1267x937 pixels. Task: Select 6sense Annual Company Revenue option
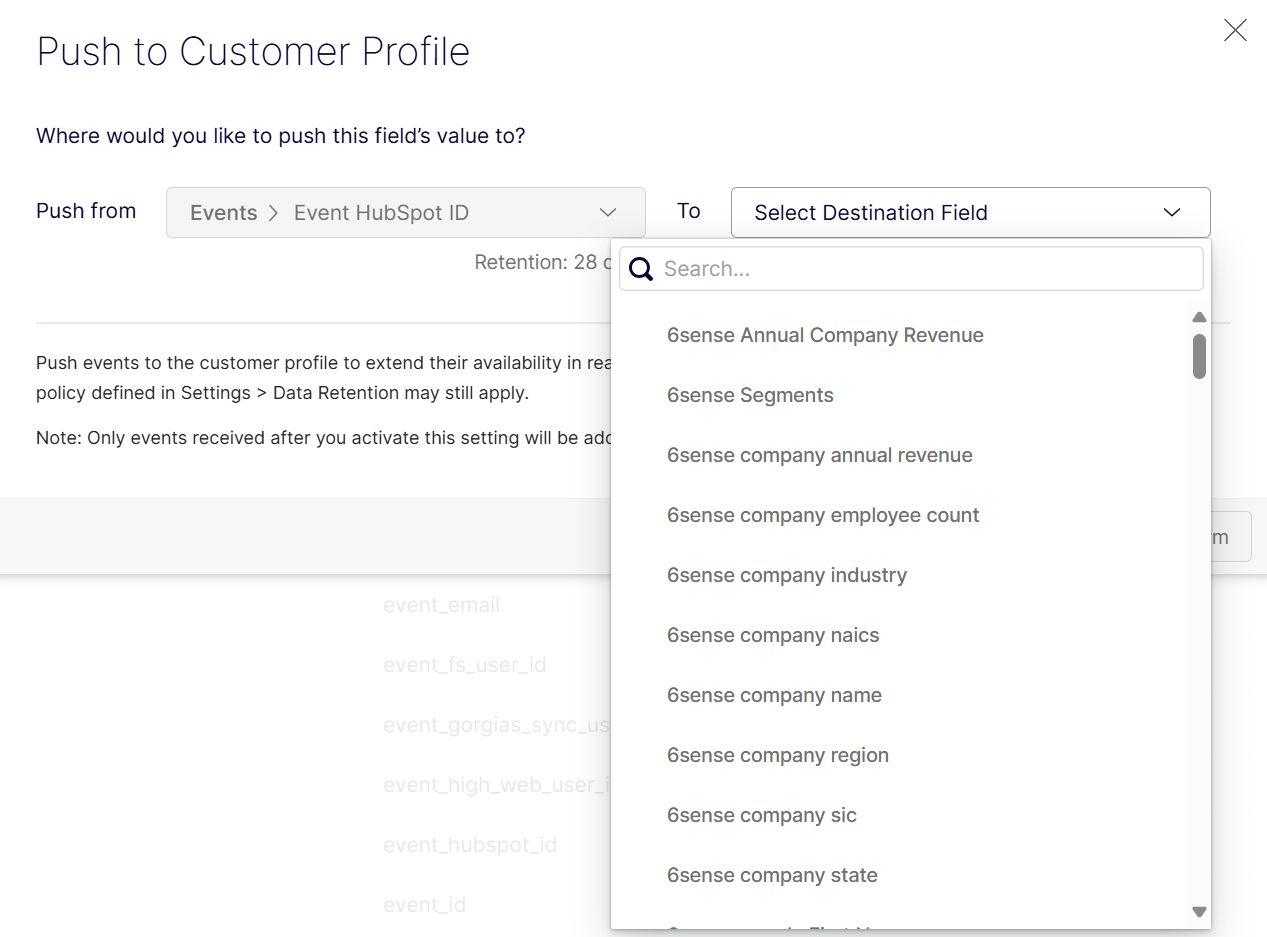(x=825, y=335)
